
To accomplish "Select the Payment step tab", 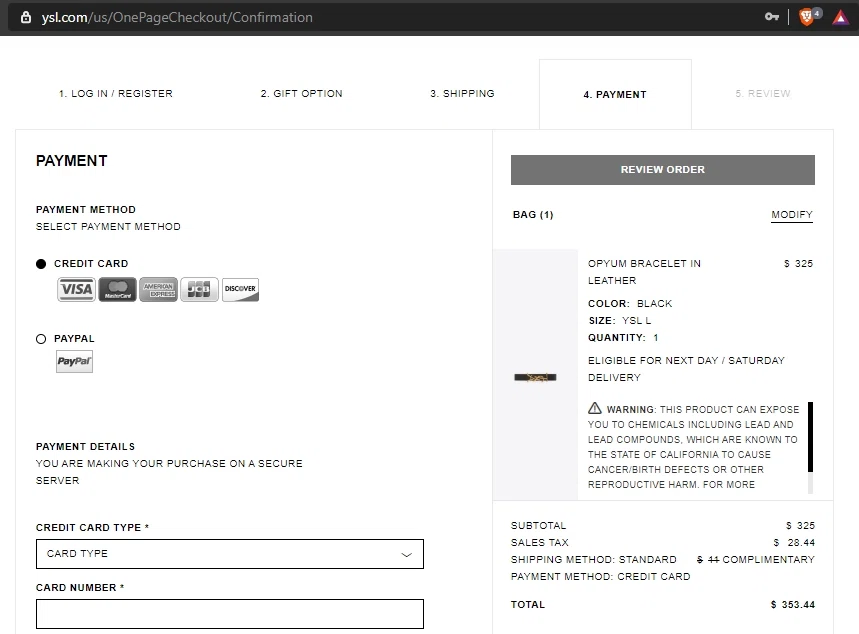I will 615,95.
